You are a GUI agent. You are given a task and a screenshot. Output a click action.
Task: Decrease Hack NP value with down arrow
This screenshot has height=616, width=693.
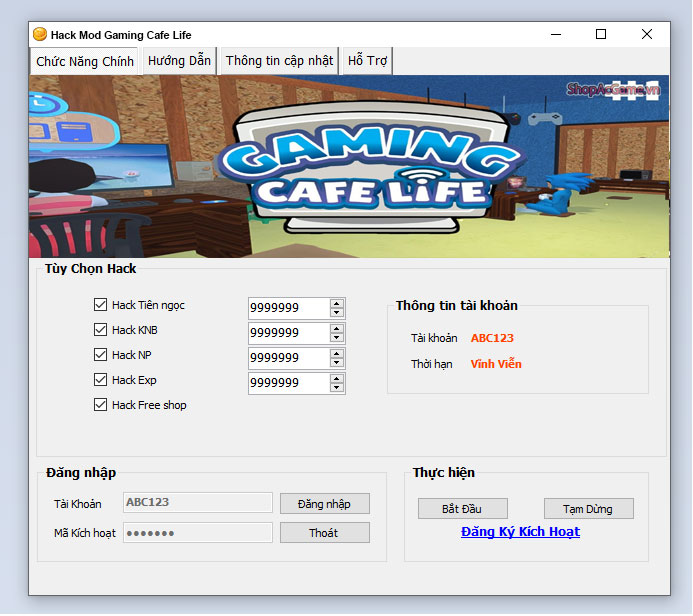(x=337, y=362)
